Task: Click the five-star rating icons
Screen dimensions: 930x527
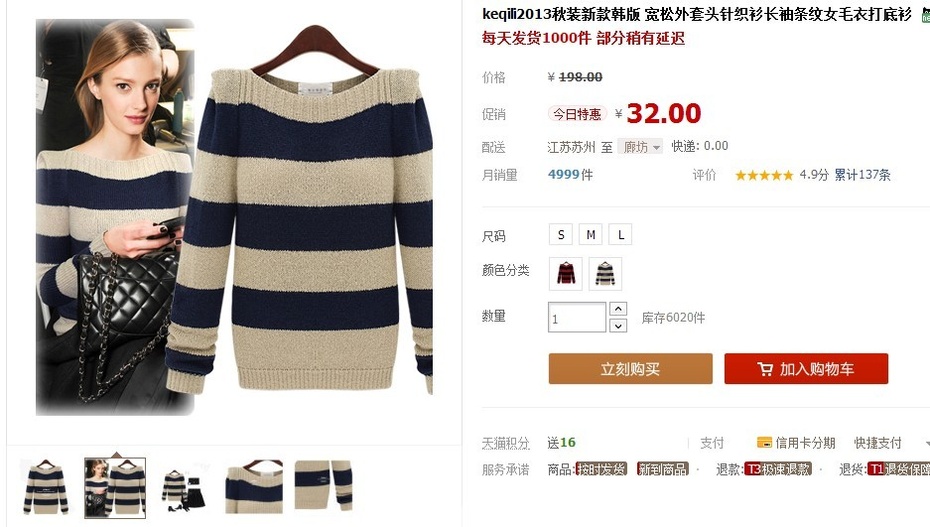Action: click(x=764, y=175)
